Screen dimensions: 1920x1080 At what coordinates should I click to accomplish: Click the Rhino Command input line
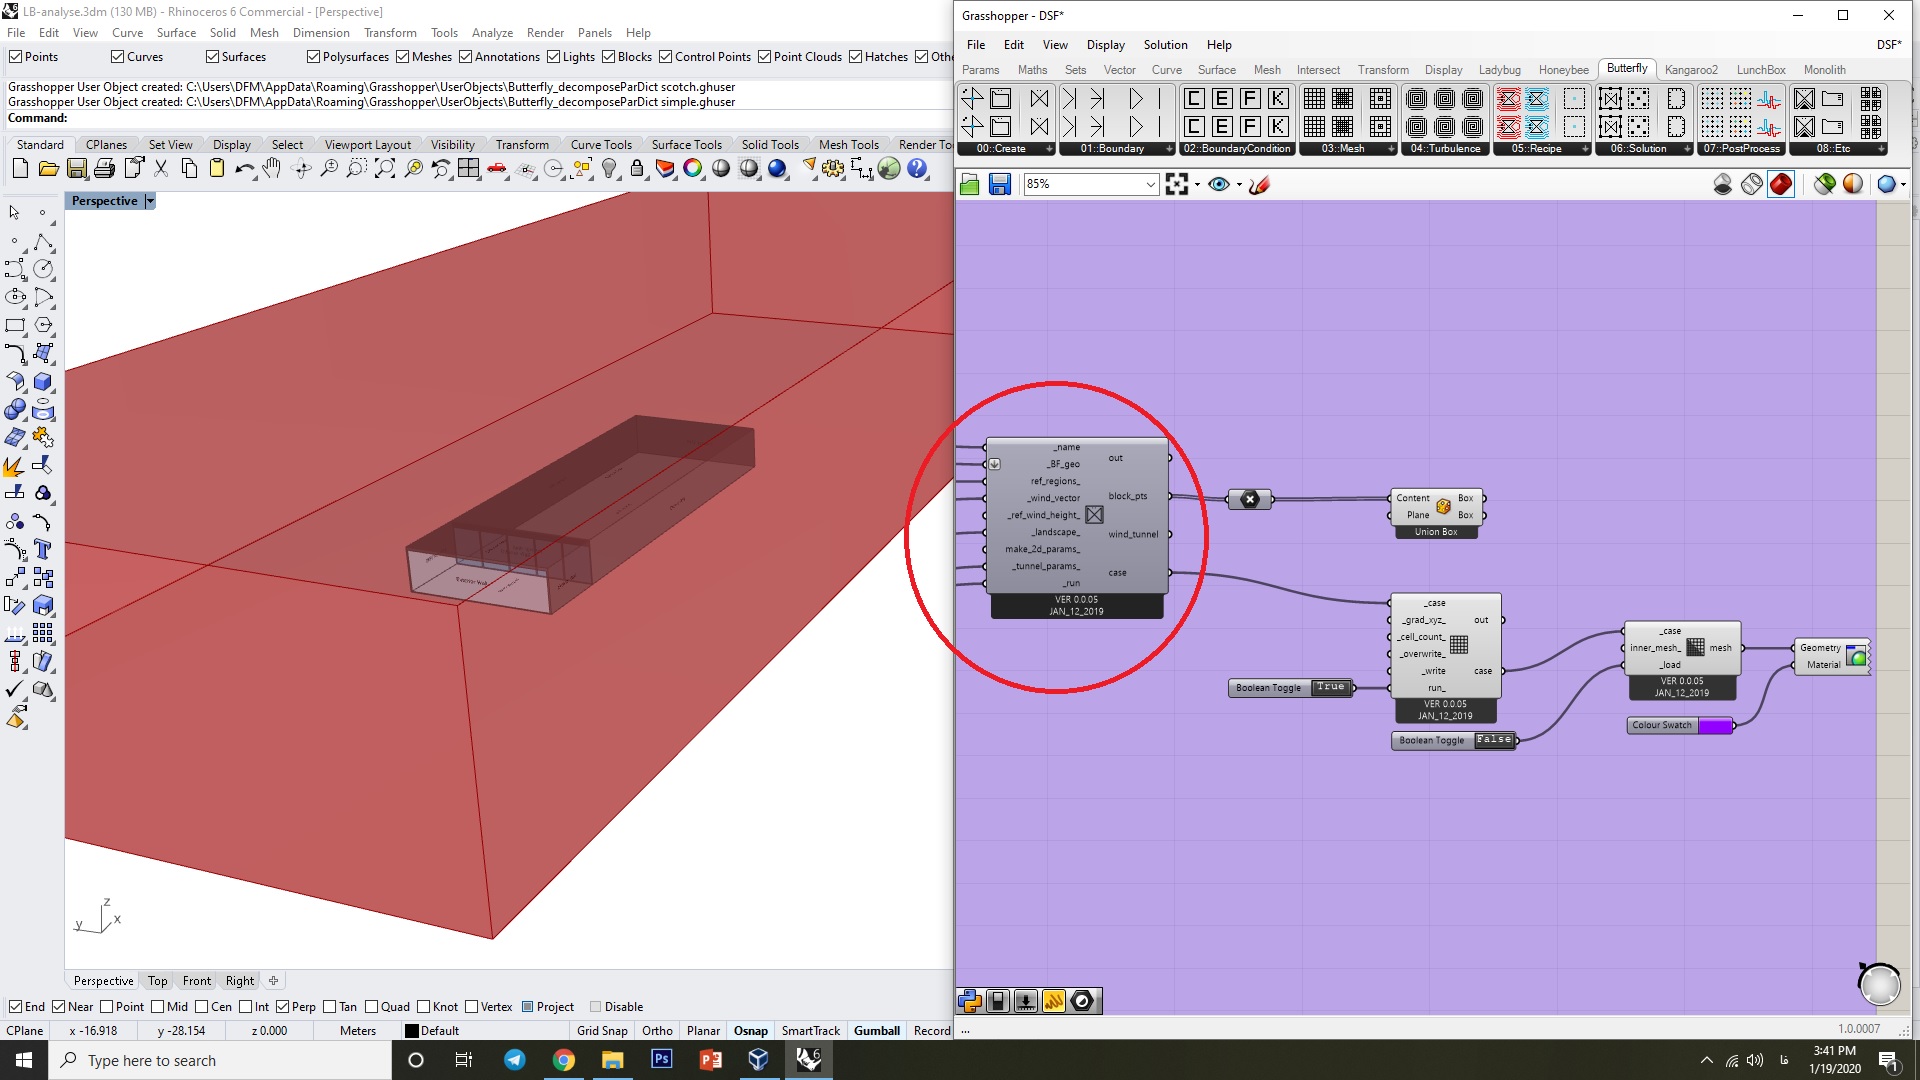pyautogui.click(x=480, y=118)
